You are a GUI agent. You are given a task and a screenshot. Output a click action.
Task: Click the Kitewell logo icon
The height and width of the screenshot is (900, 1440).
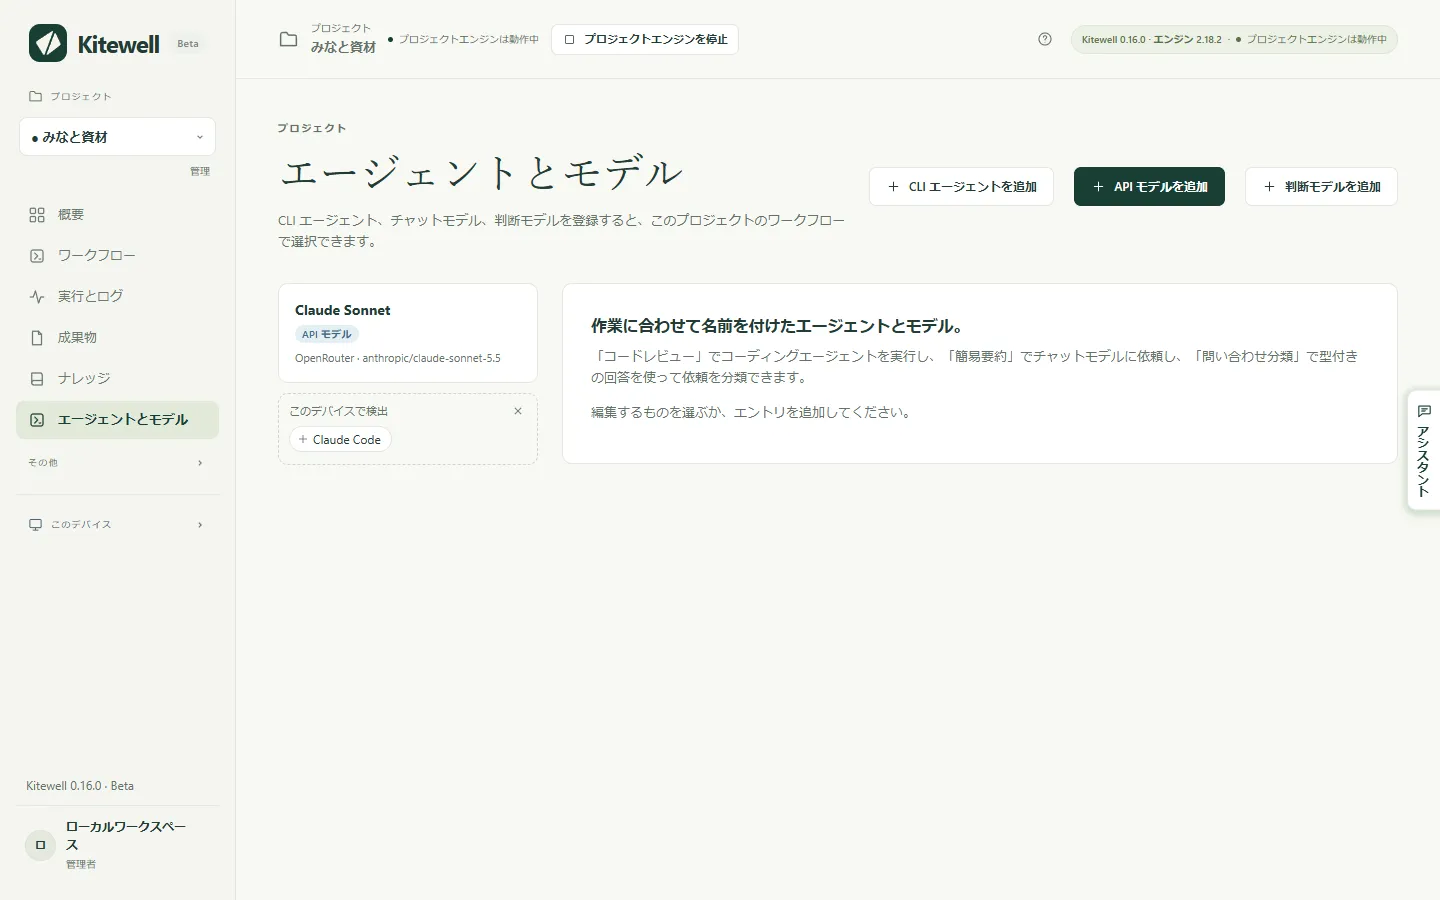coord(48,43)
